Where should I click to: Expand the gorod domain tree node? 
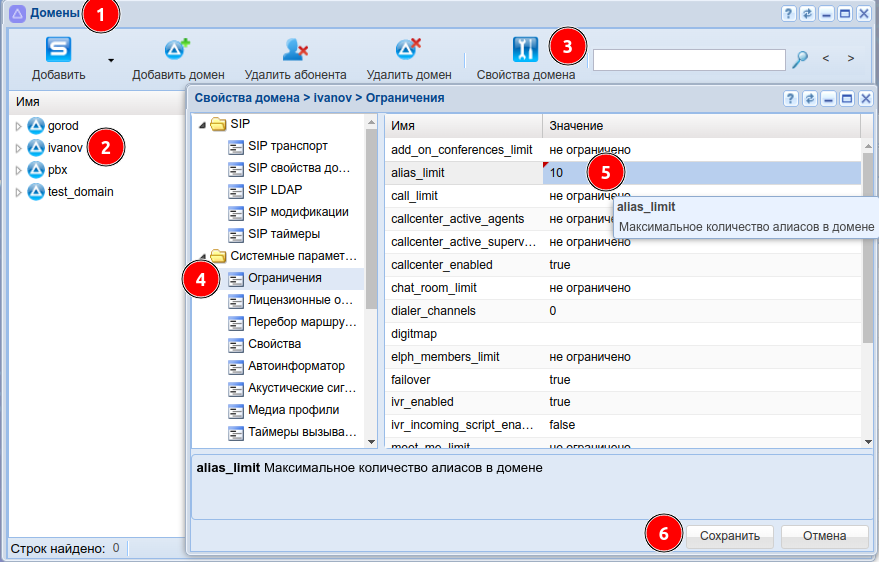click(x=18, y=126)
